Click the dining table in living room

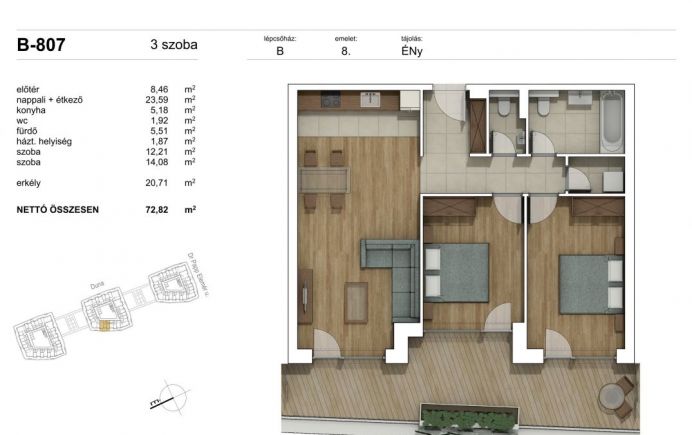(324, 180)
